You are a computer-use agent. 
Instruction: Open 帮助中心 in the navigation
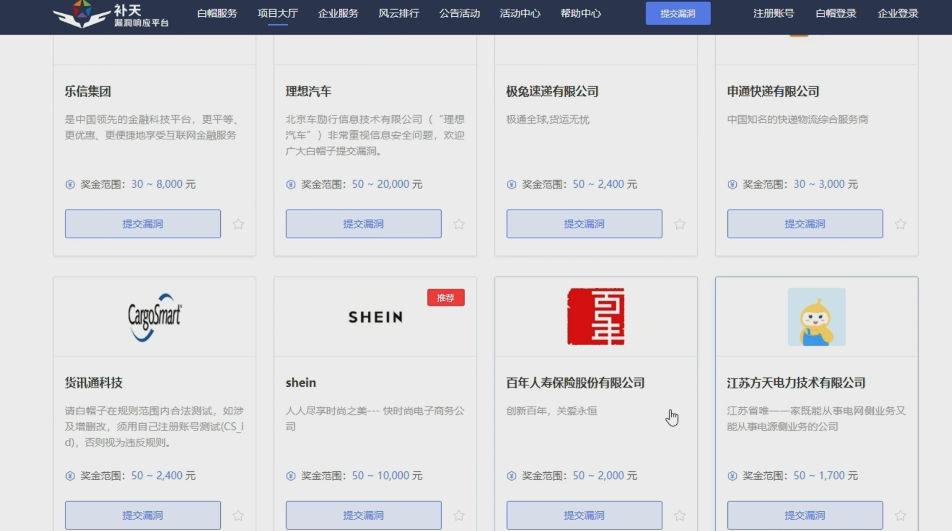coord(580,13)
